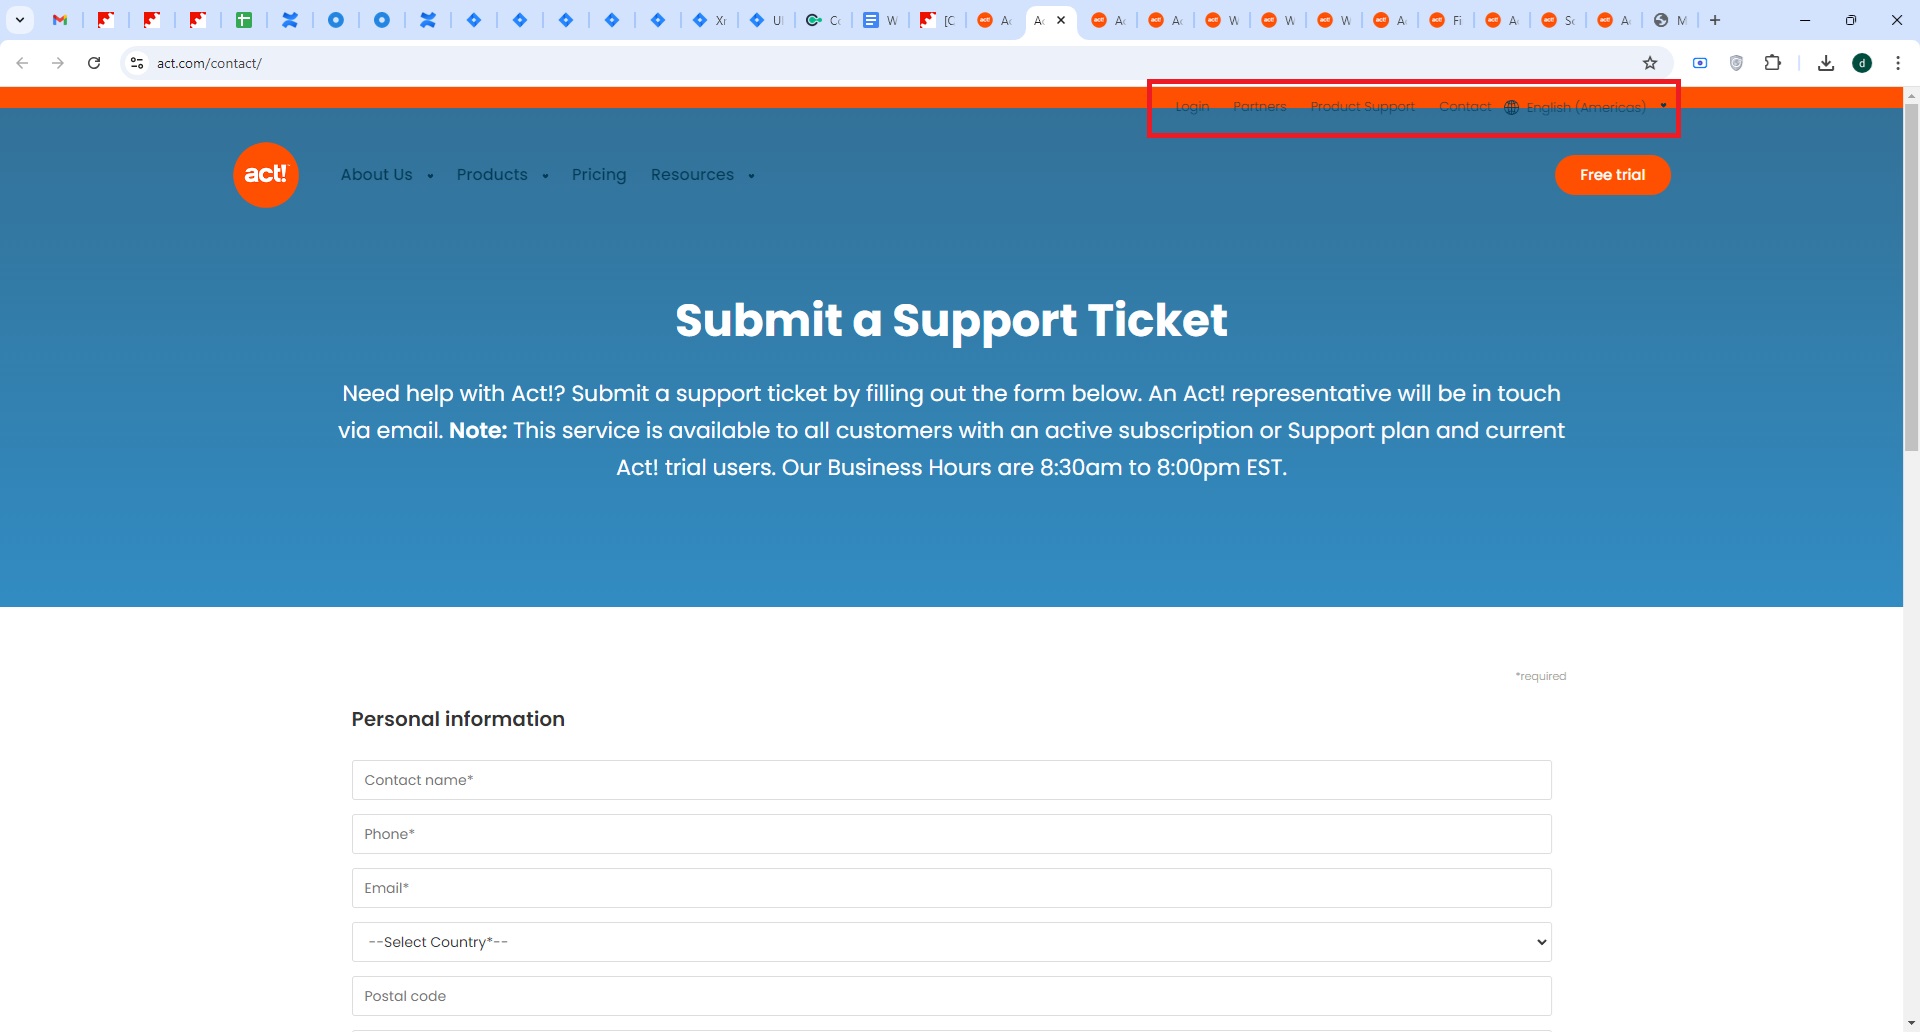This screenshot has width=1920, height=1032.
Task: Open the English (Americas) language selector
Action: coord(1587,107)
